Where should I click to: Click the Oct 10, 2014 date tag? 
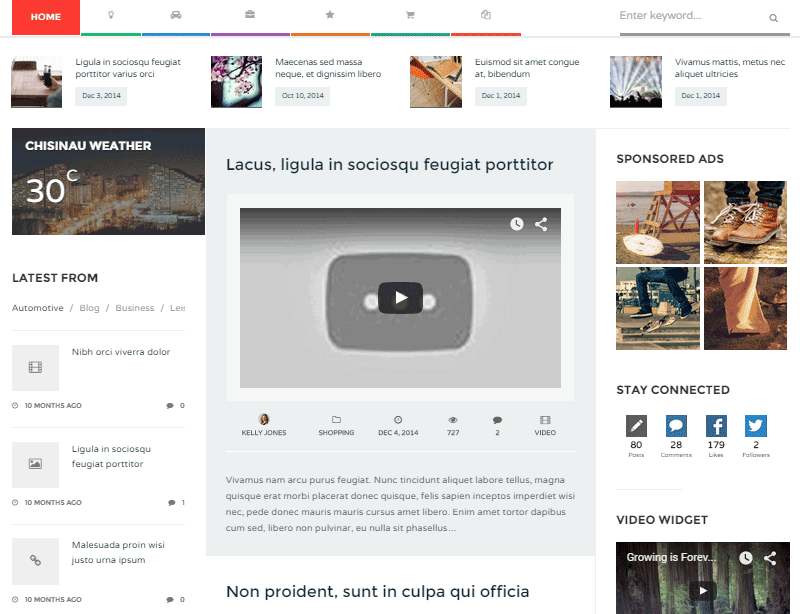point(303,95)
